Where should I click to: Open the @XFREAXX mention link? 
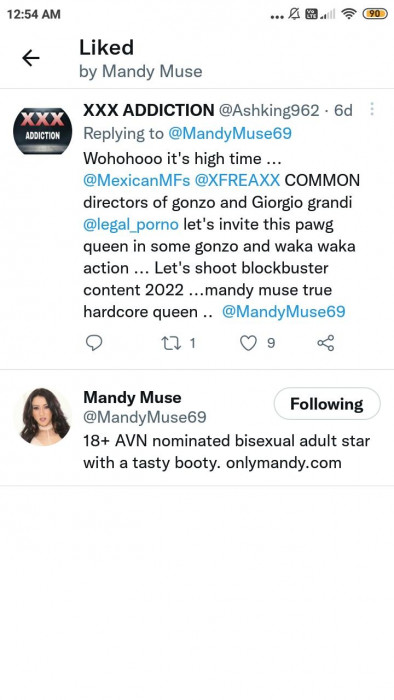point(237,180)
